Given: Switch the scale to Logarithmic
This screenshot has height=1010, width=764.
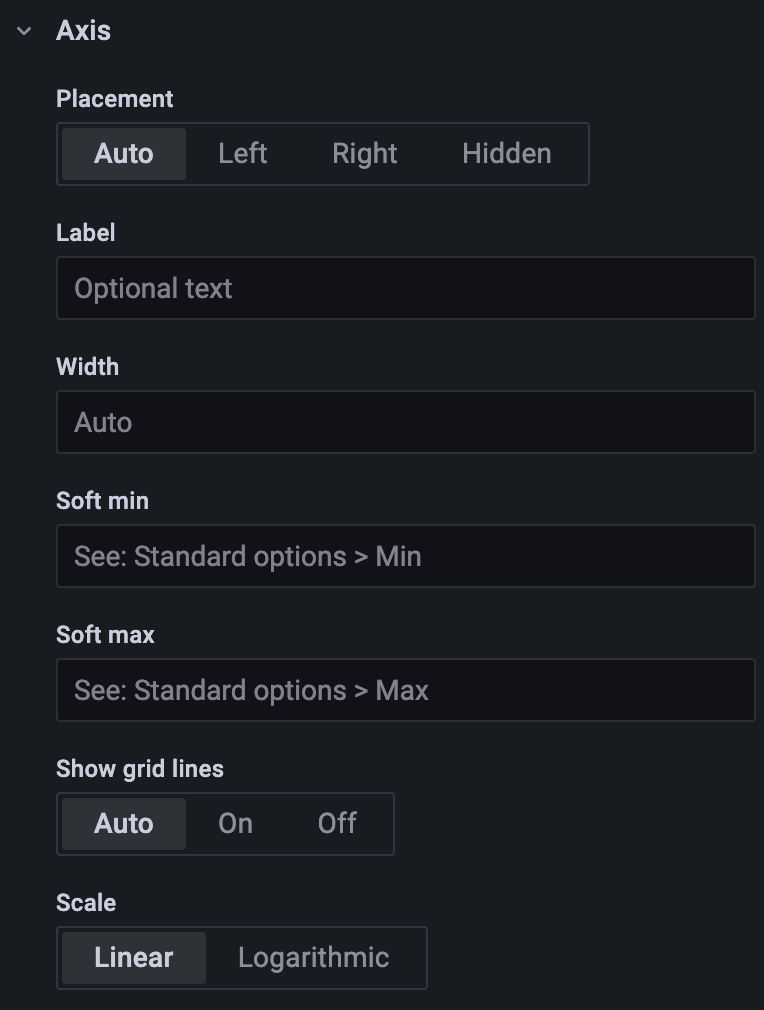Looking at the screenshot, I should pyautogui.click(x=314, y=958).
